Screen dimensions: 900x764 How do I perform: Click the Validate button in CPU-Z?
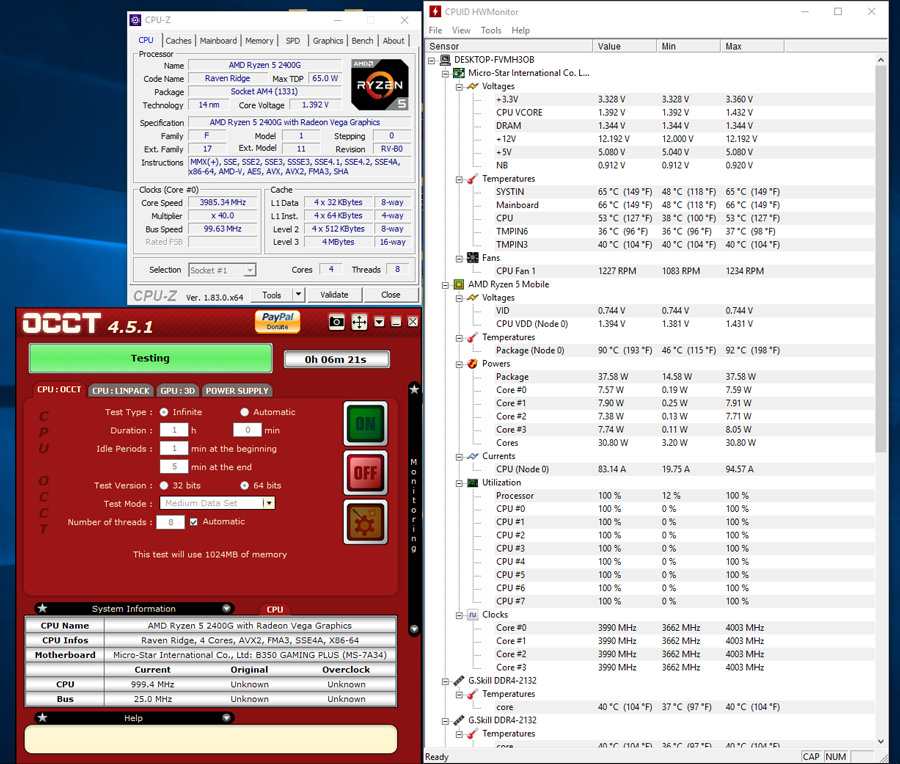334,295
